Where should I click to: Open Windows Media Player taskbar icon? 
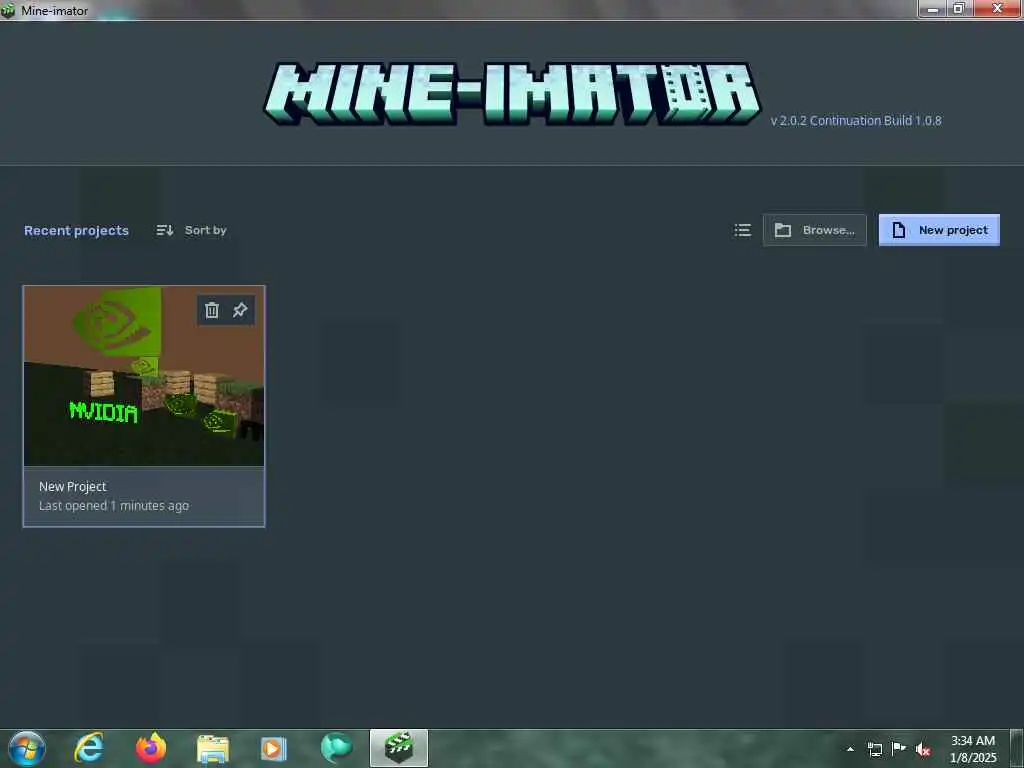point(274,748)
